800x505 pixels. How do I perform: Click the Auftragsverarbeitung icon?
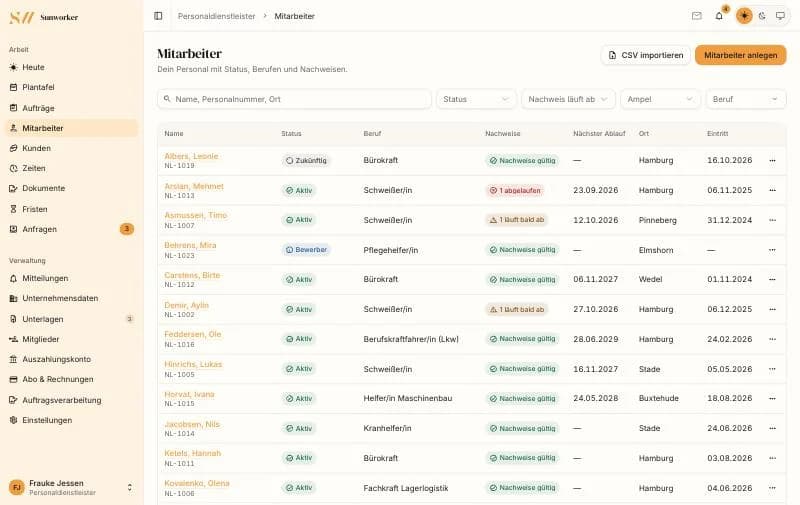point(13,400)
